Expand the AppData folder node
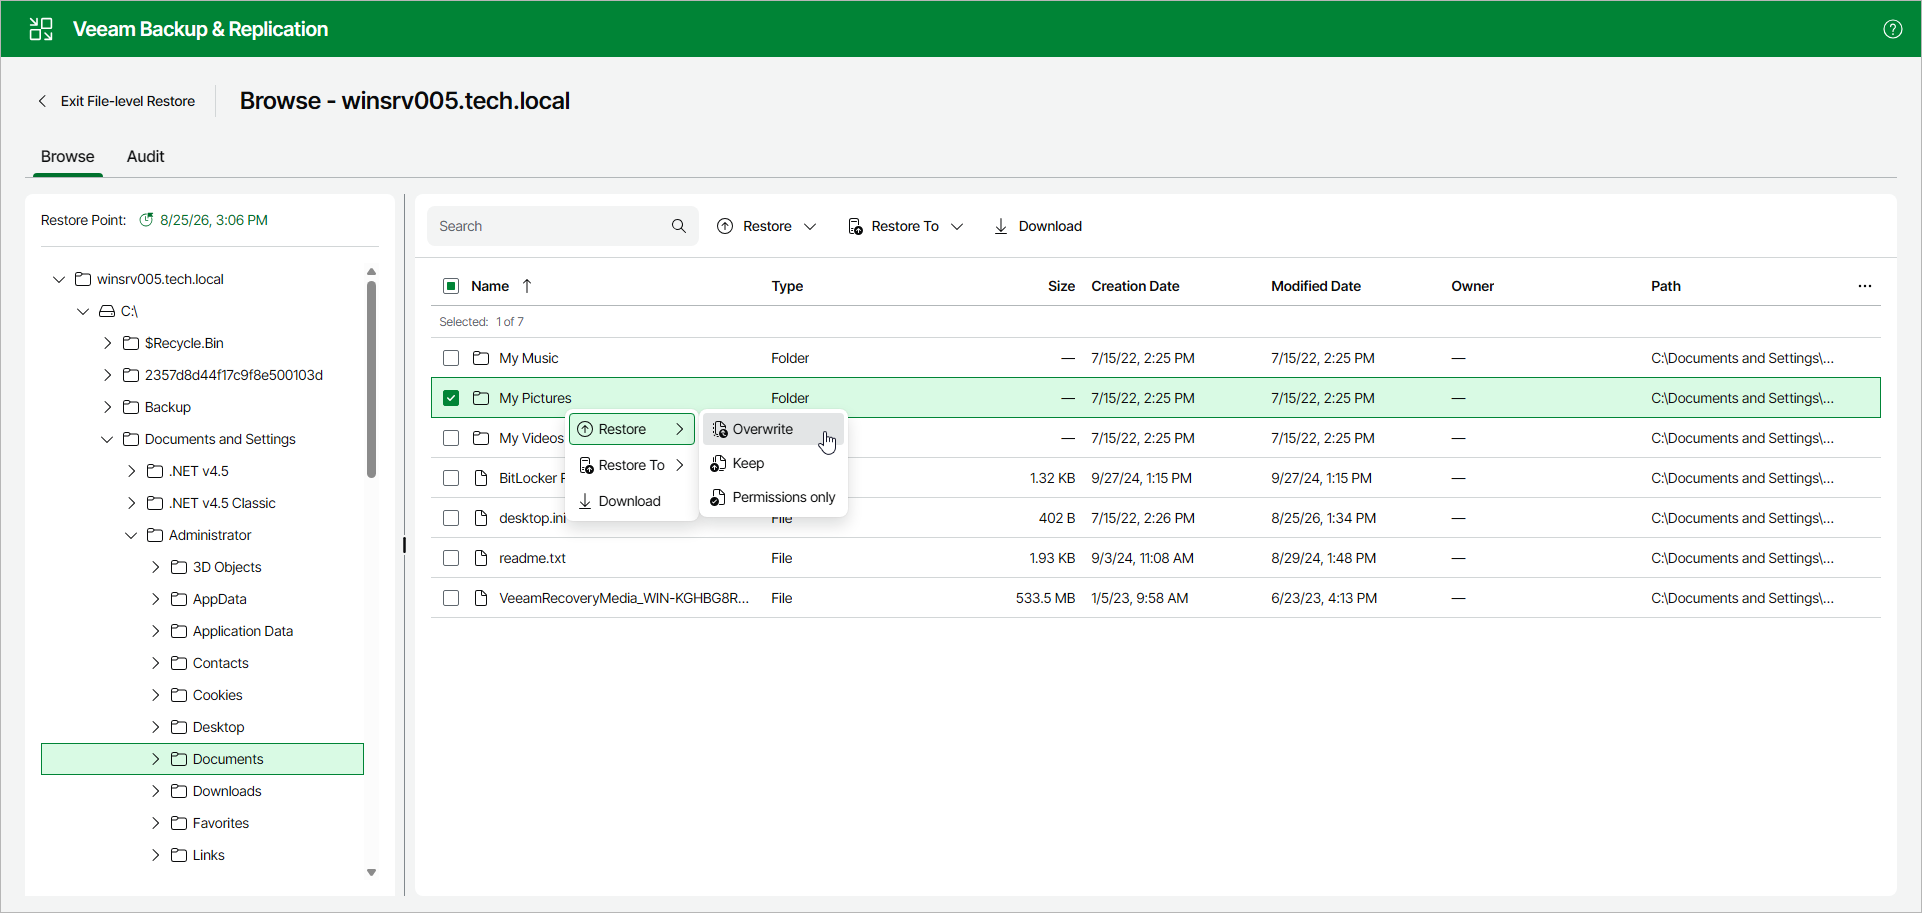1922x913 pixels. (155, 599)
